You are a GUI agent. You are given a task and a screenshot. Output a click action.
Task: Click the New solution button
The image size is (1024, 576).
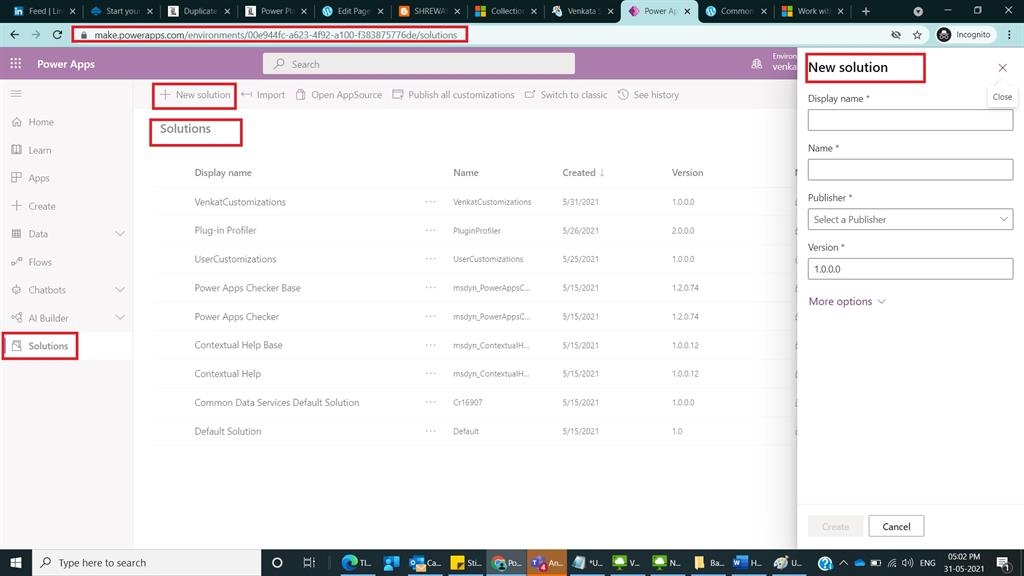[193, 94]
